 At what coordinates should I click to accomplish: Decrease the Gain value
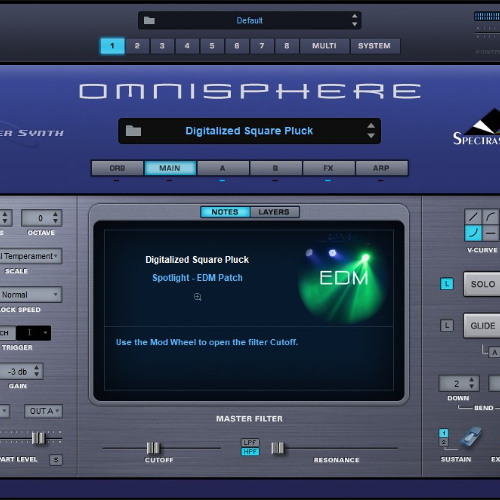pos(37,375)
